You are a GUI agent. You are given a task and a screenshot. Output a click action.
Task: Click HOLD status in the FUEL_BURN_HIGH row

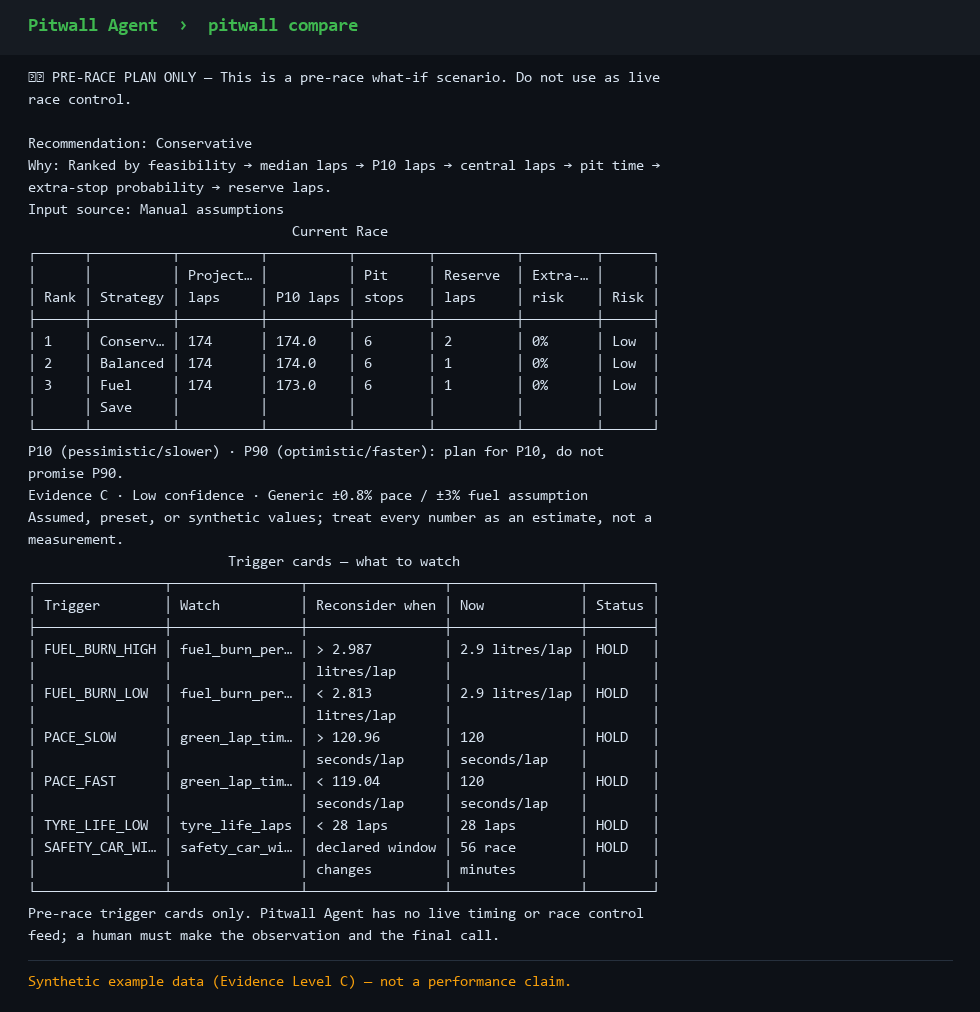click(x=611, y=649)
